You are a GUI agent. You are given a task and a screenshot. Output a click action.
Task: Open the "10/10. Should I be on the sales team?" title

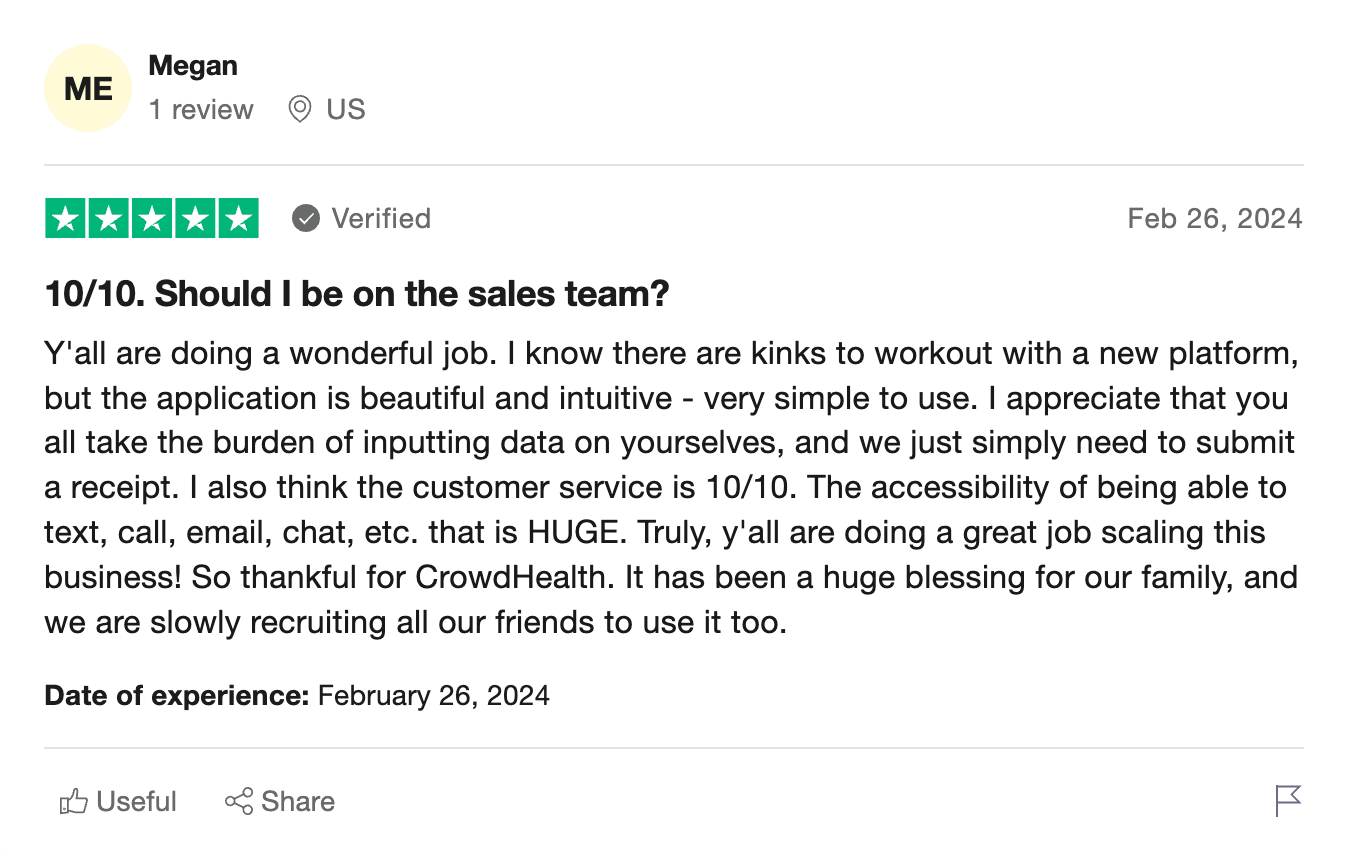[357, 294]
